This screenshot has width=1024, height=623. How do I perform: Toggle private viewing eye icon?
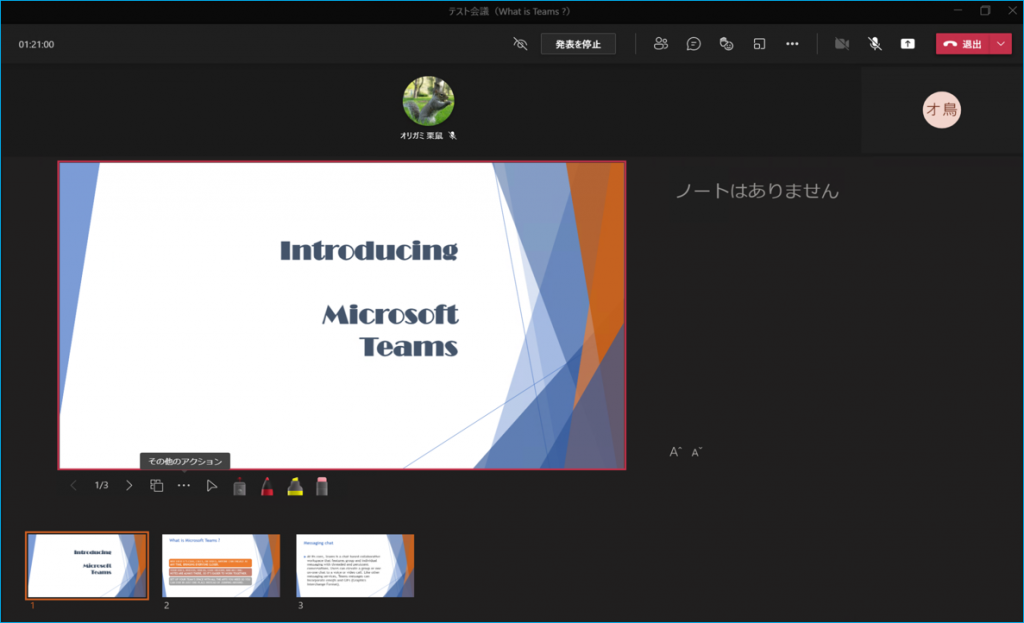click(x=519, y=44)
